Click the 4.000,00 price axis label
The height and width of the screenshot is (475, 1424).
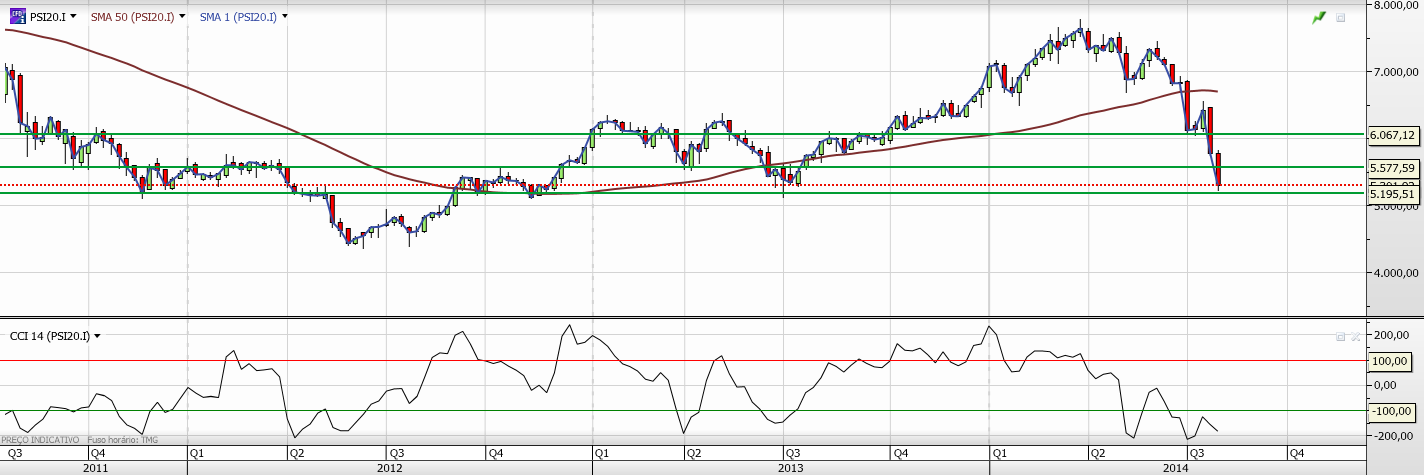coord(1397,272)
